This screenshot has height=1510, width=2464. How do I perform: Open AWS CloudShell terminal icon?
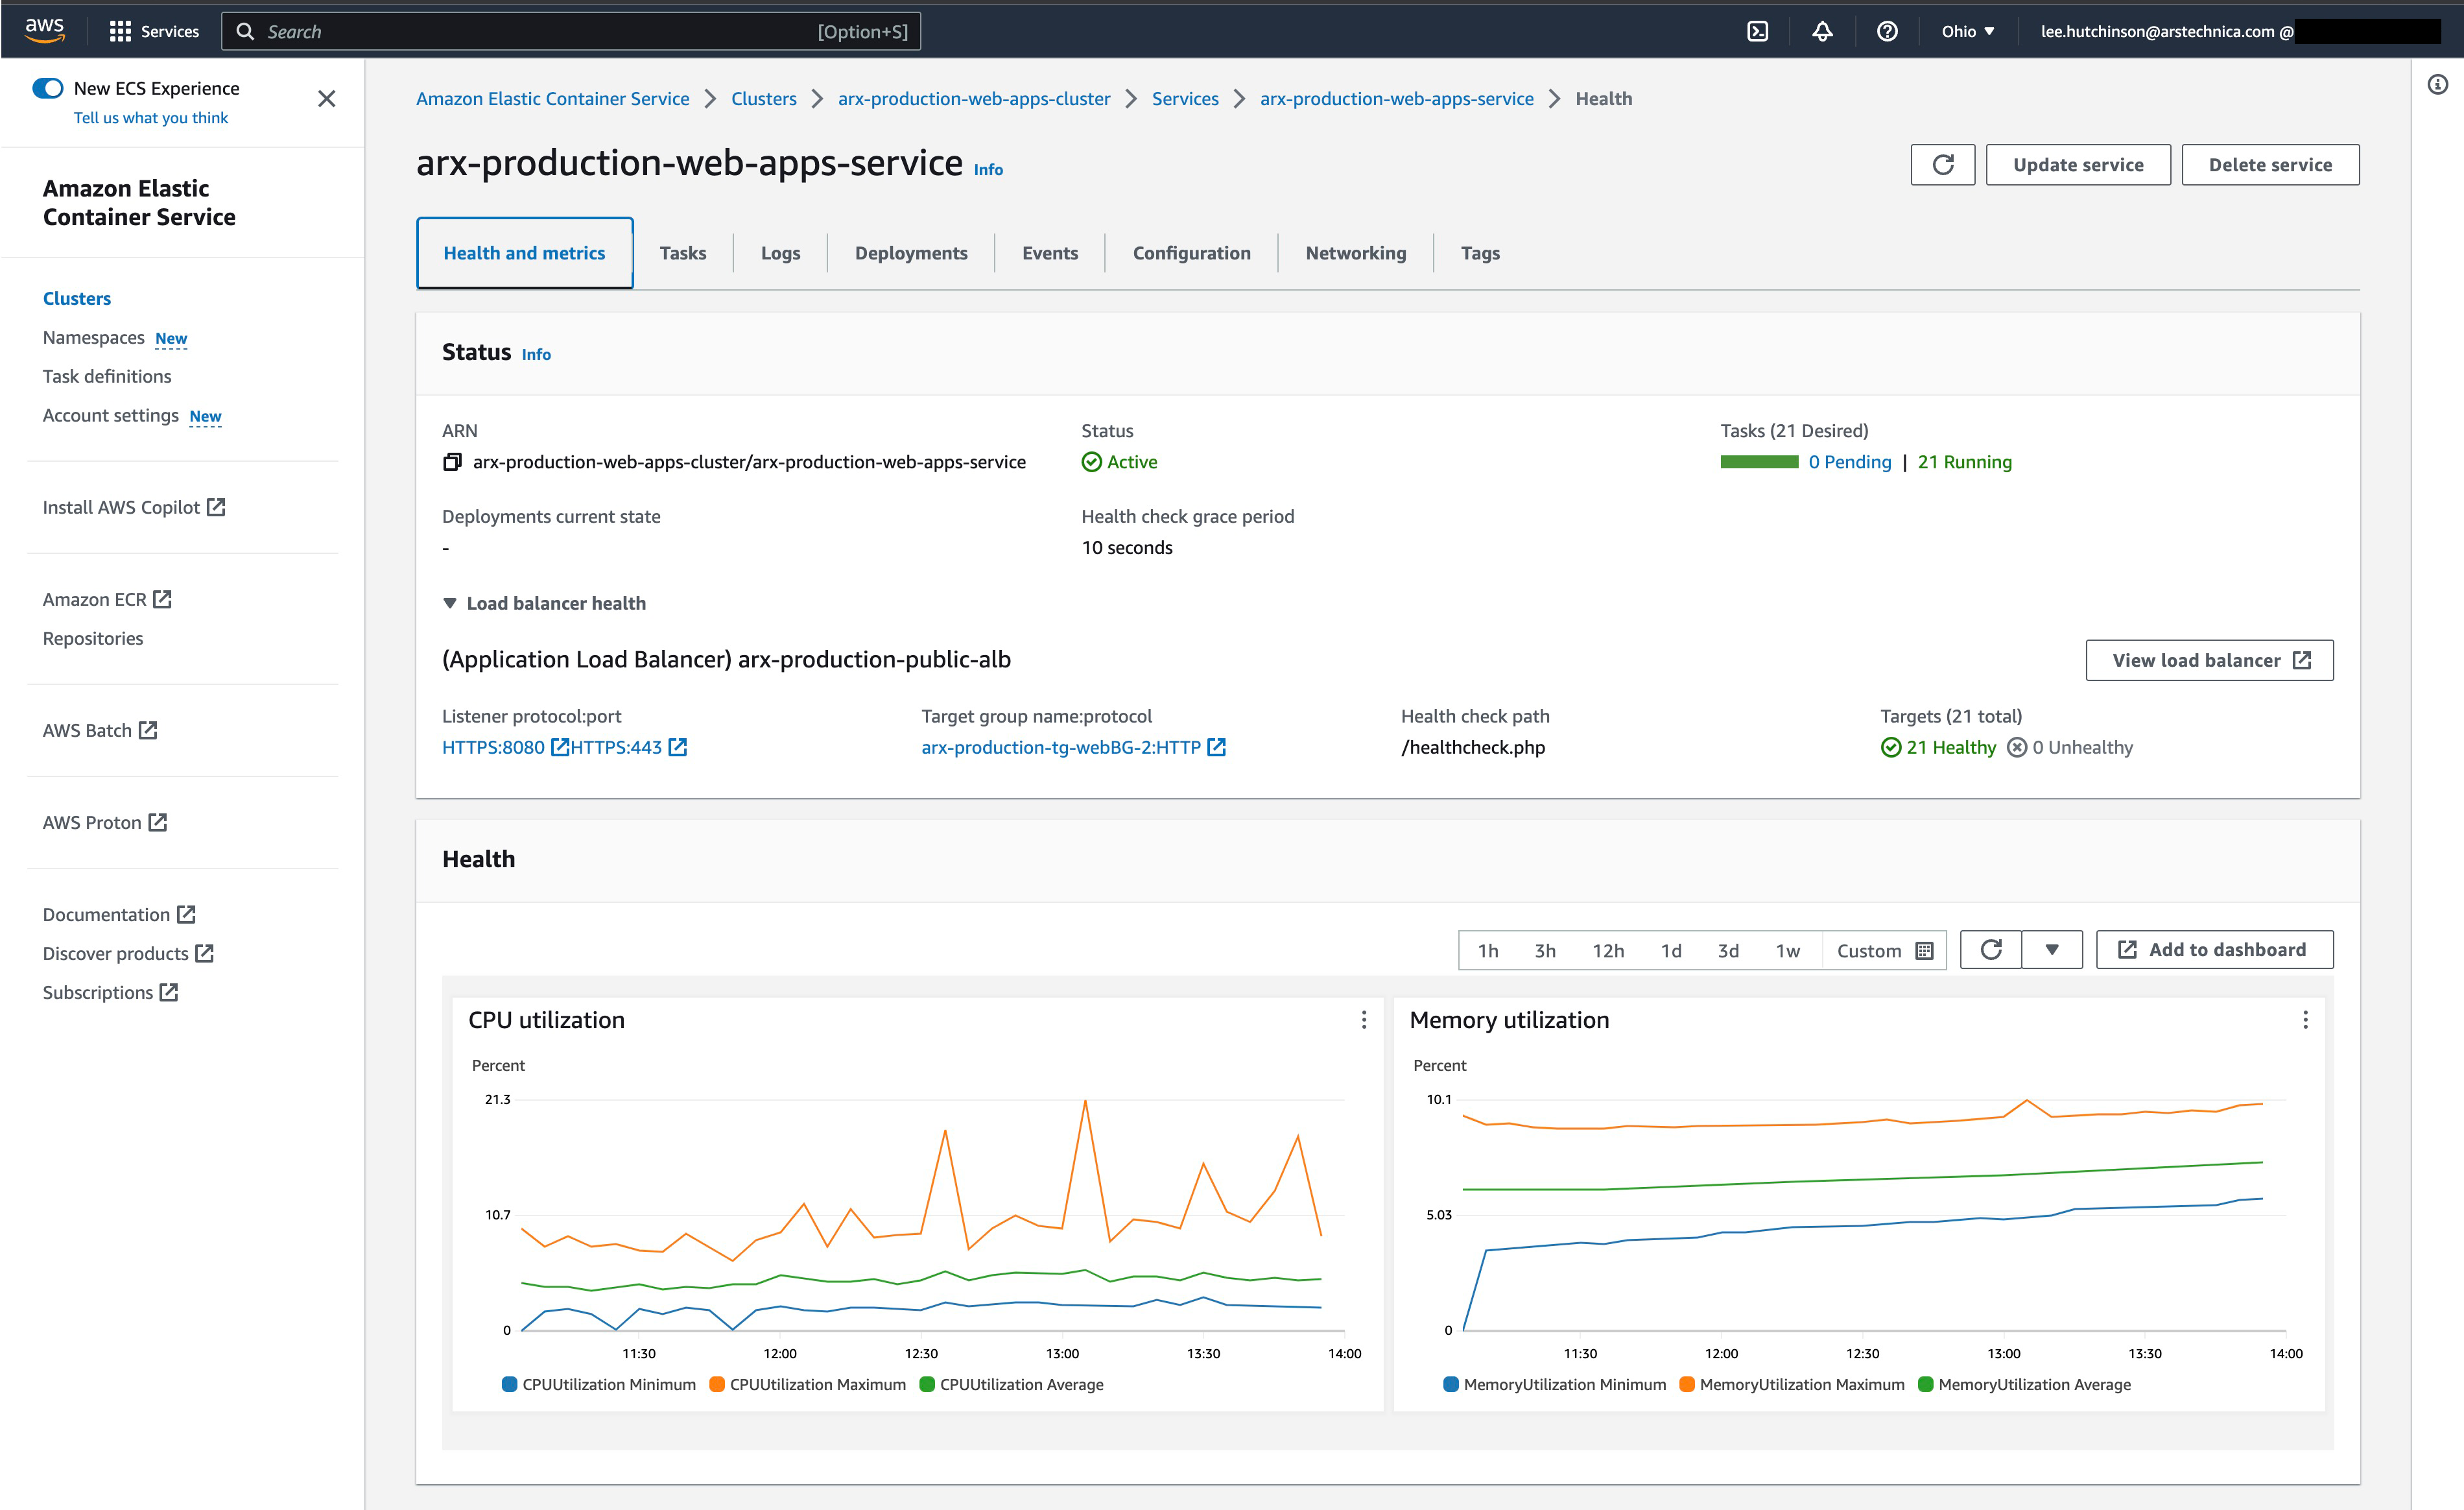click(1757, 31)
